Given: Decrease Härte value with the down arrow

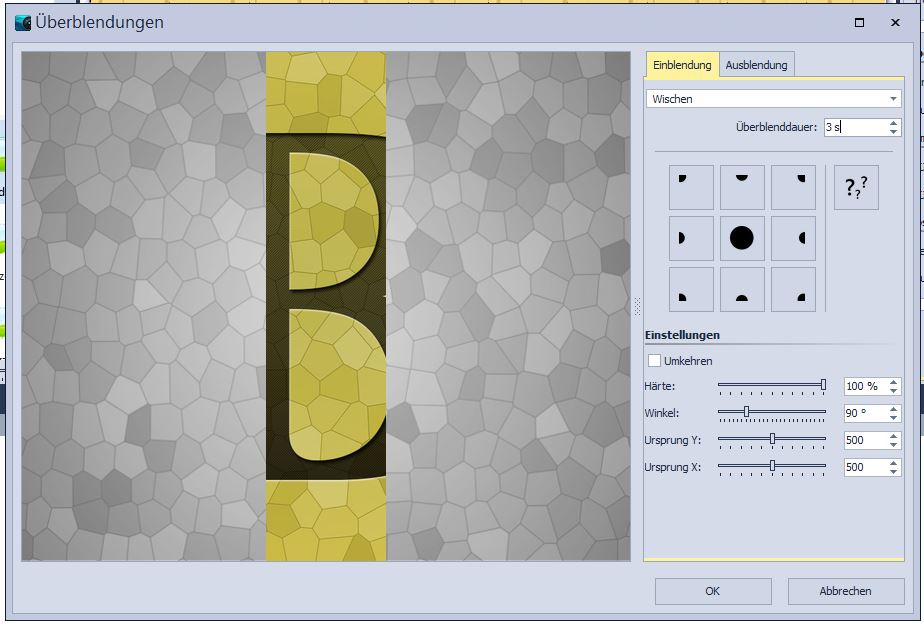Looking at the screenshot, I should pos(893,390).
